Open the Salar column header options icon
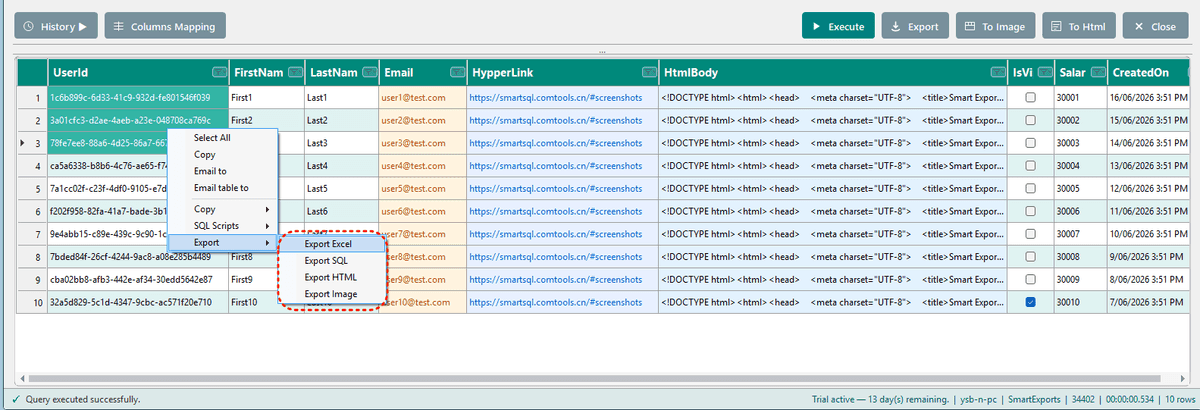This screenshot has height=410, width=1200. [x=1099, y=72]
